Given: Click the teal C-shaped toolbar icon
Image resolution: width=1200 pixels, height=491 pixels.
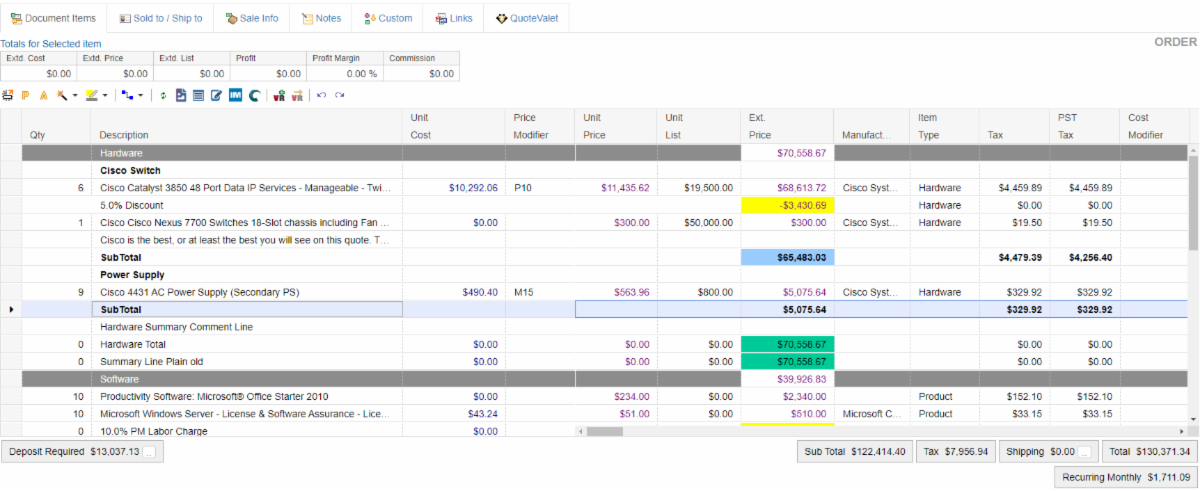Looking at the screenshot, I should 254,96.
